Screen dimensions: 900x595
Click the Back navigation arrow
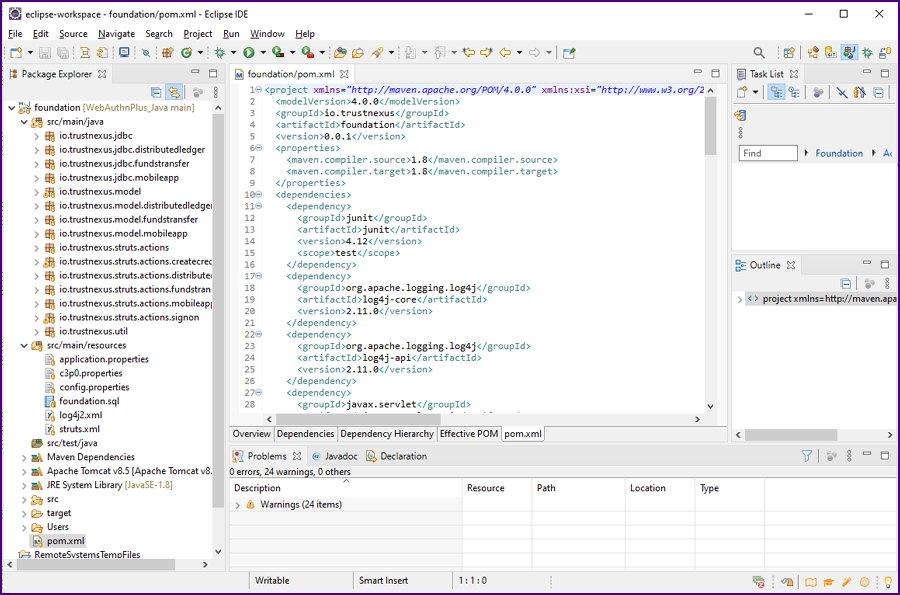tap(505, 53)
